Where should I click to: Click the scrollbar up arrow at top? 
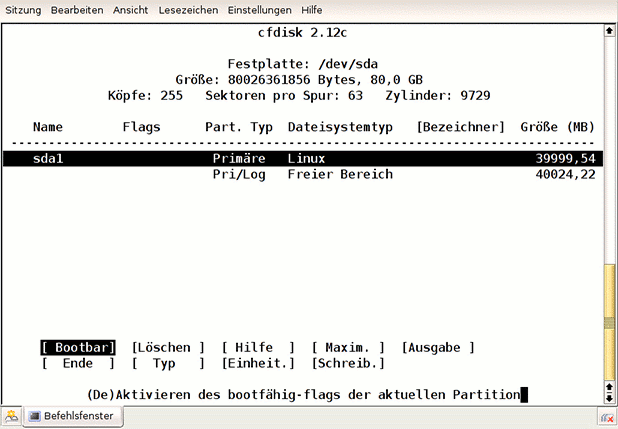[x=609, y=30]
